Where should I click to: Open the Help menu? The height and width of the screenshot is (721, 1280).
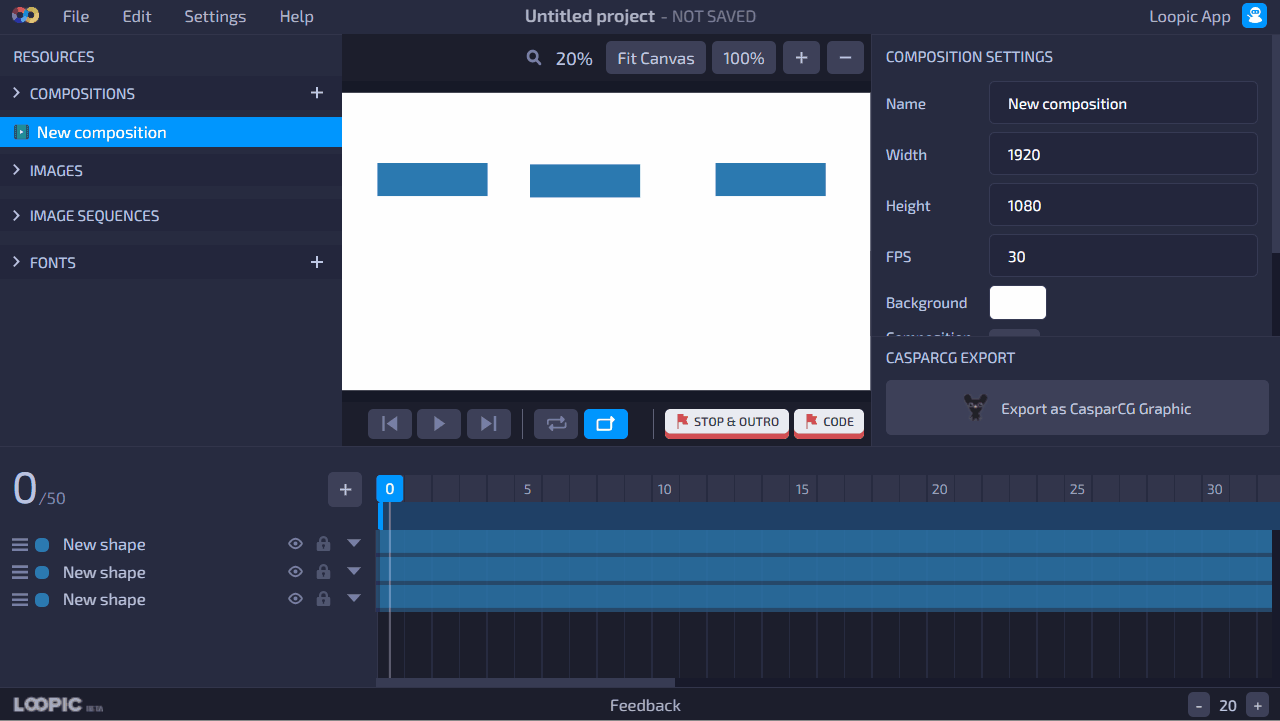coord(296,16)
